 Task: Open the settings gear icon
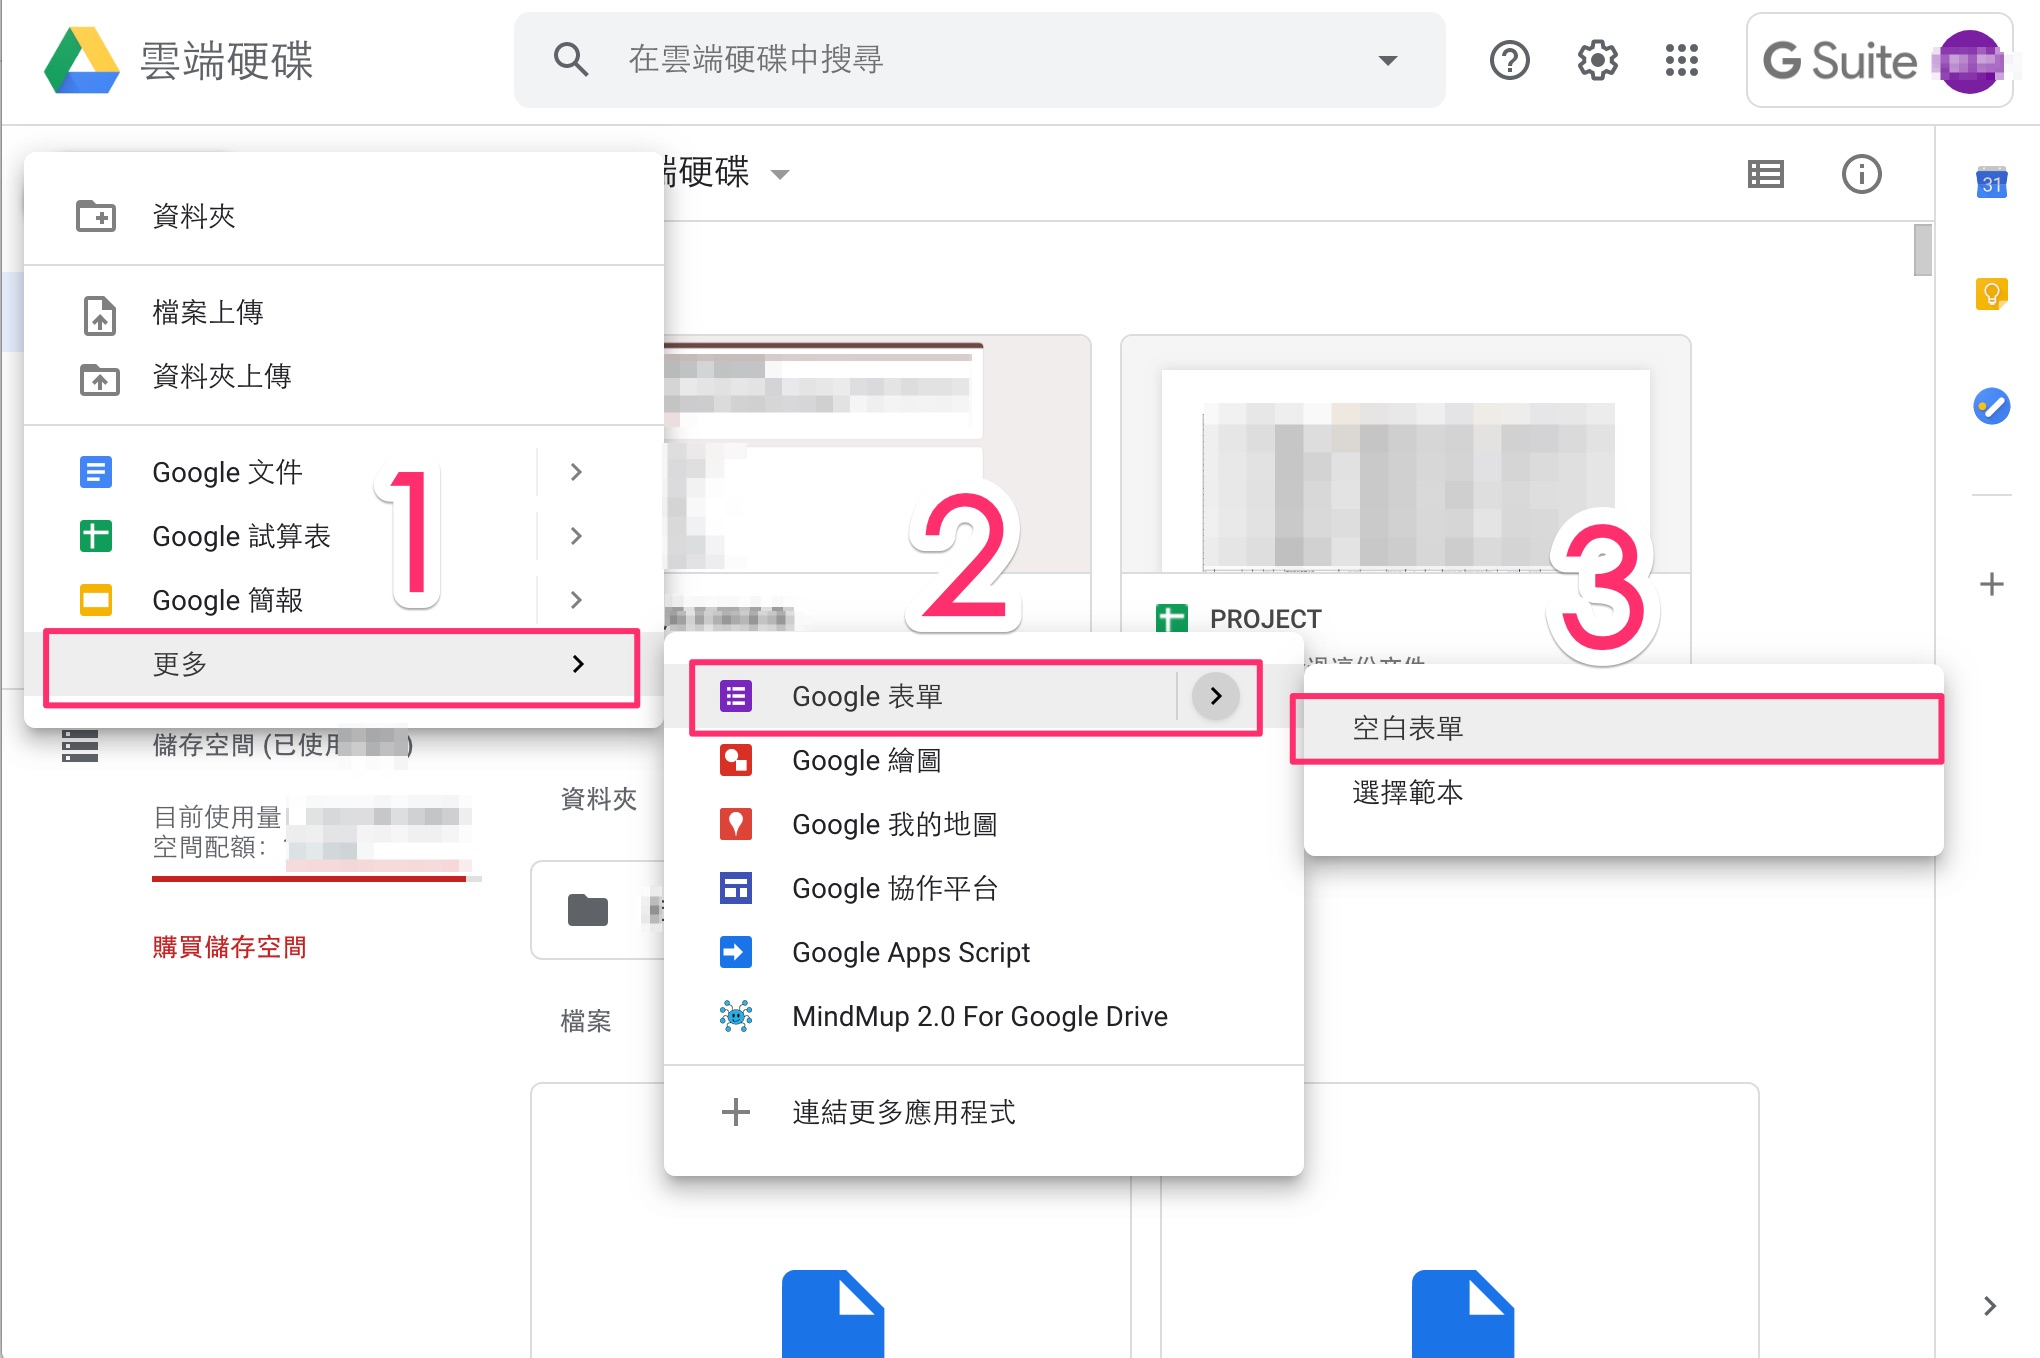click(1597, 60)
